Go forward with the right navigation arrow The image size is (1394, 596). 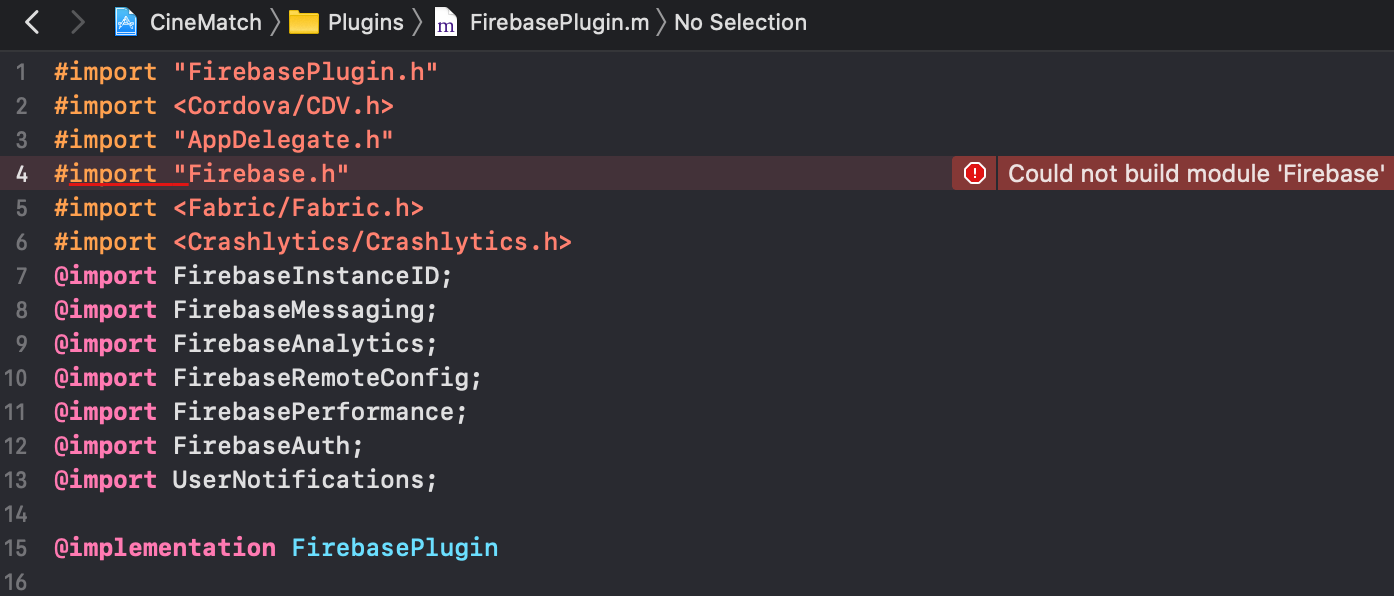click(x=78, y=22)
